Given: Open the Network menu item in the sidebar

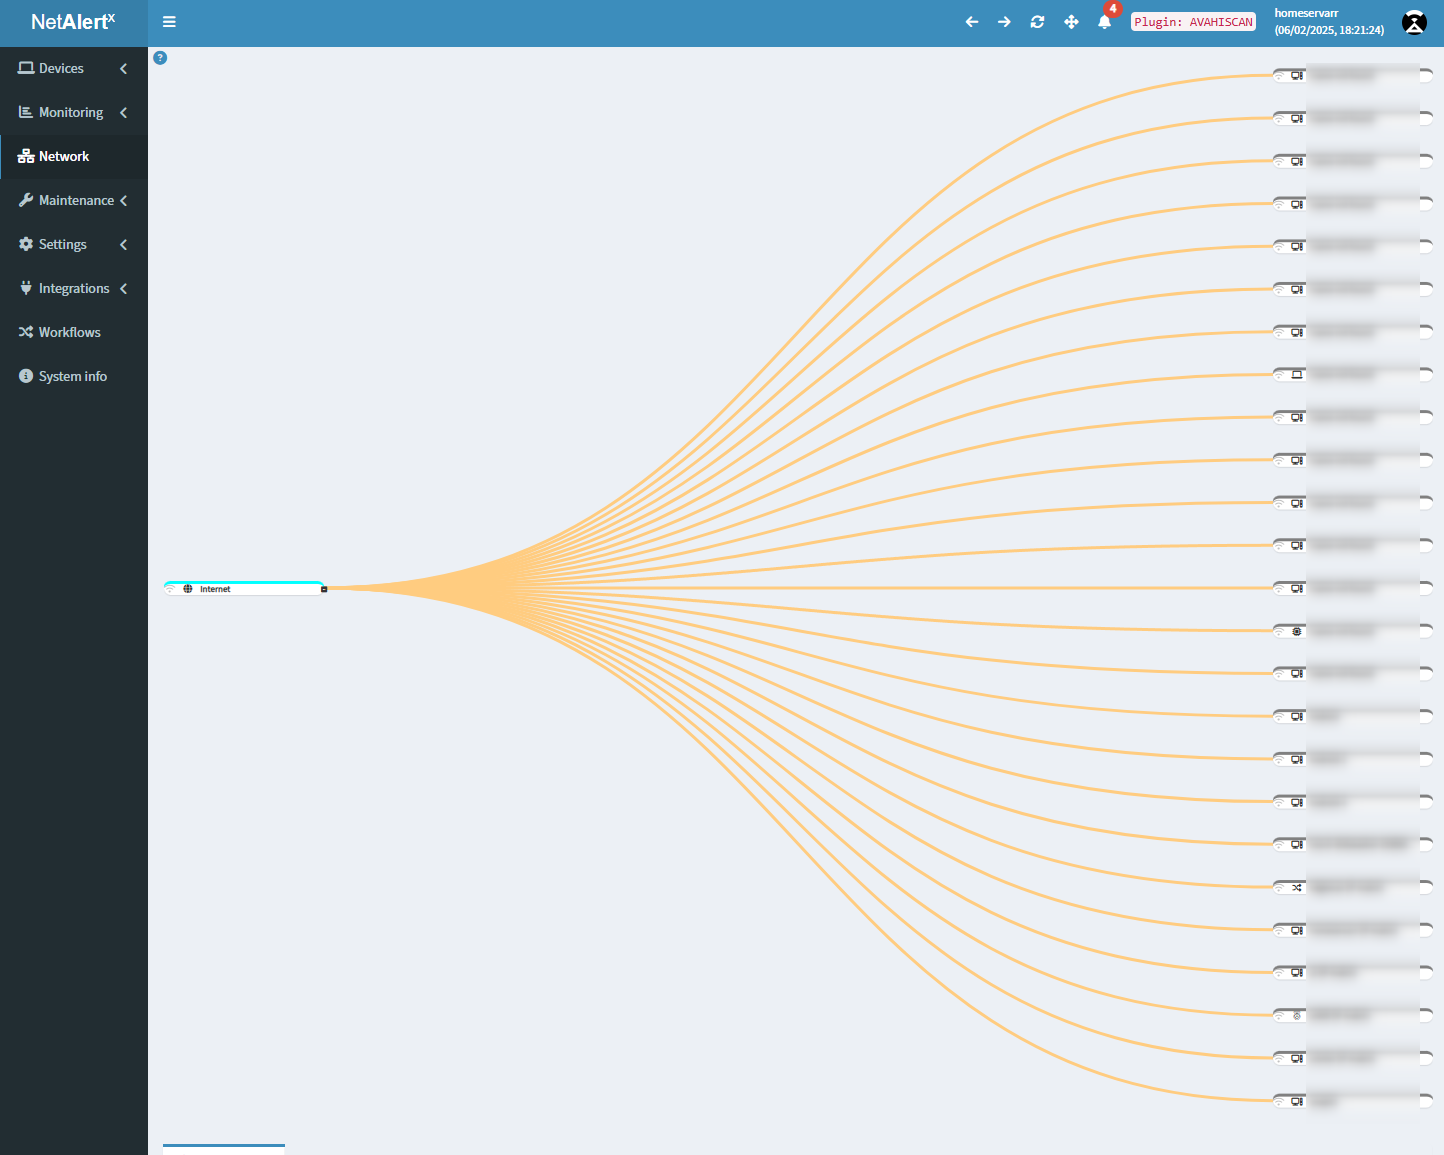Looking at the screenshot, I should (x=63, y=156).
